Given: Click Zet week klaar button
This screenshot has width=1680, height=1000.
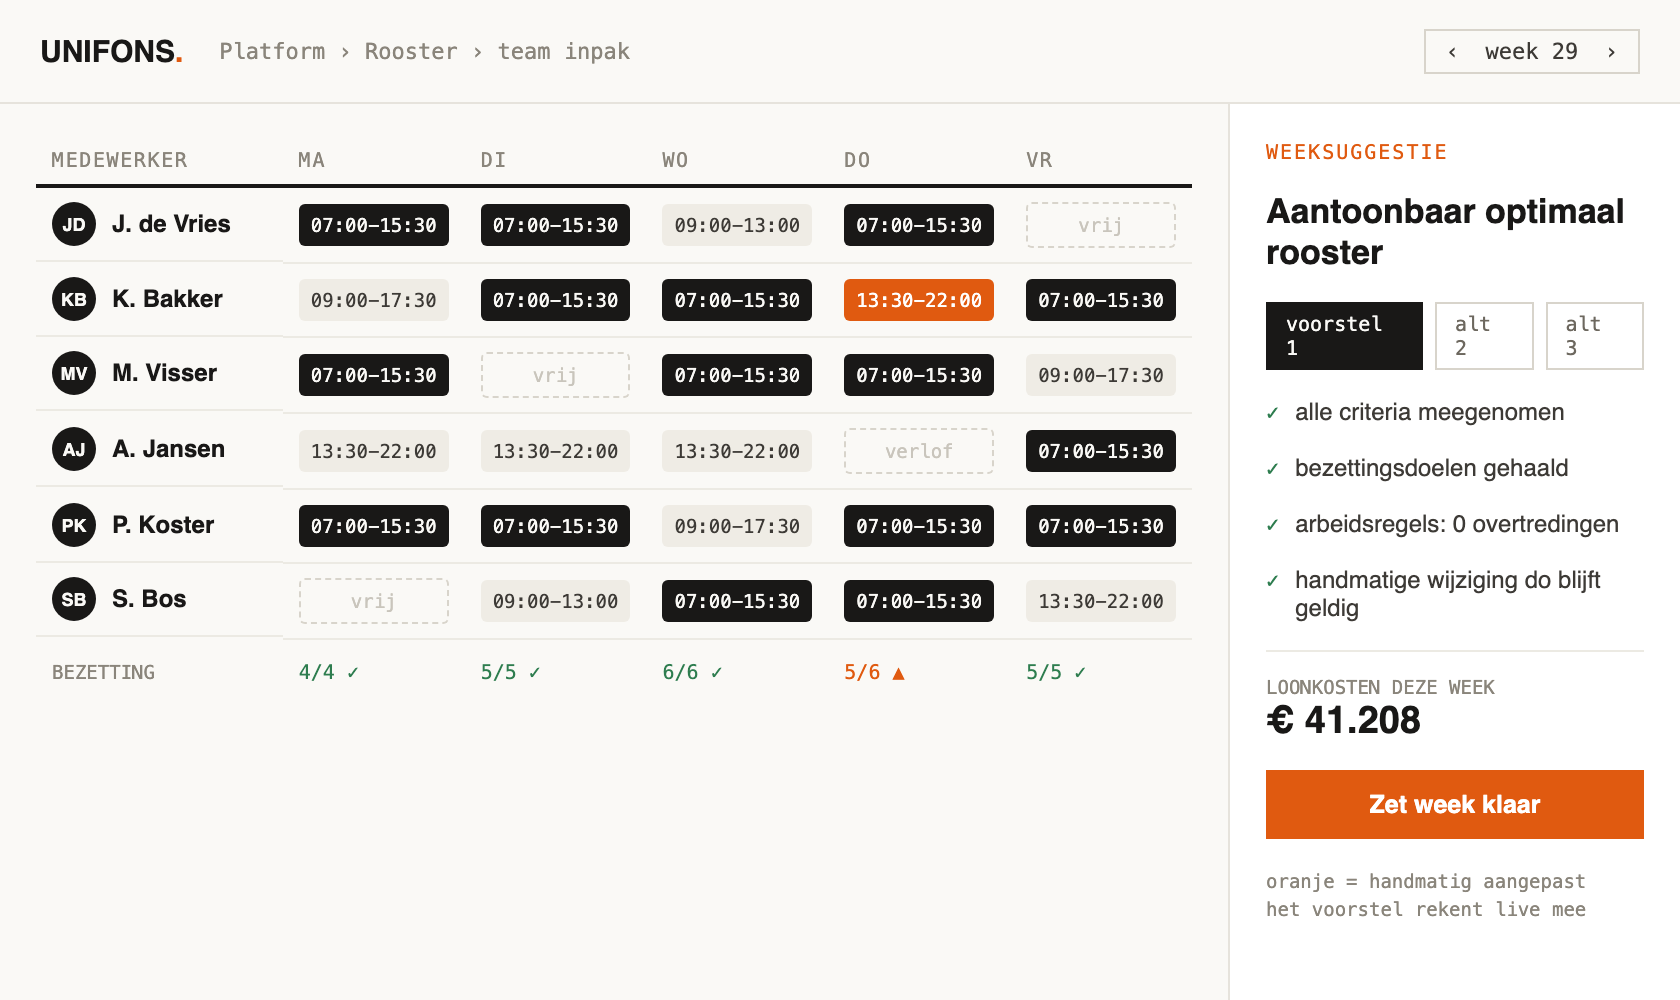Looking at the screenshot, I should 1455,804.
